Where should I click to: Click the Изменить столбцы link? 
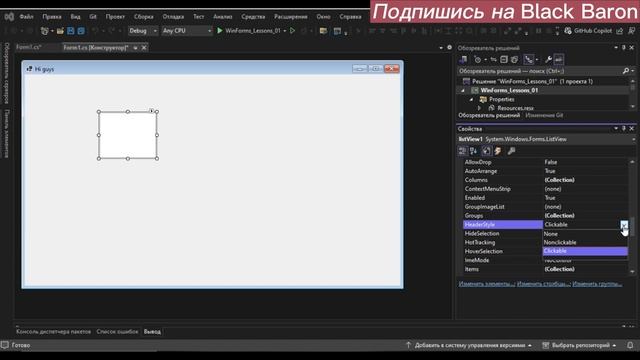(x=543, y=284)
